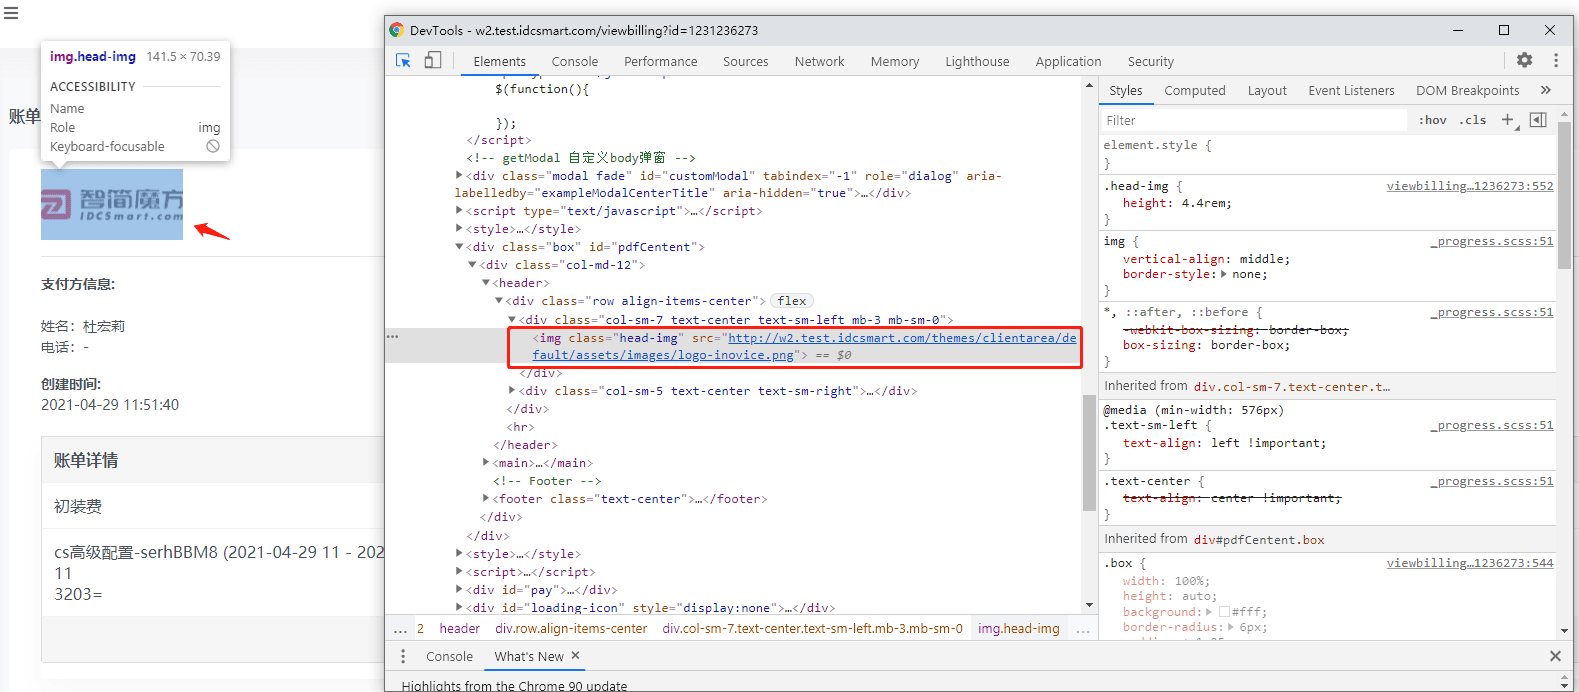Toggle the device toolbar icon
The height and width of the screenshot is (692, 1579).
click(x=433, y=61)
